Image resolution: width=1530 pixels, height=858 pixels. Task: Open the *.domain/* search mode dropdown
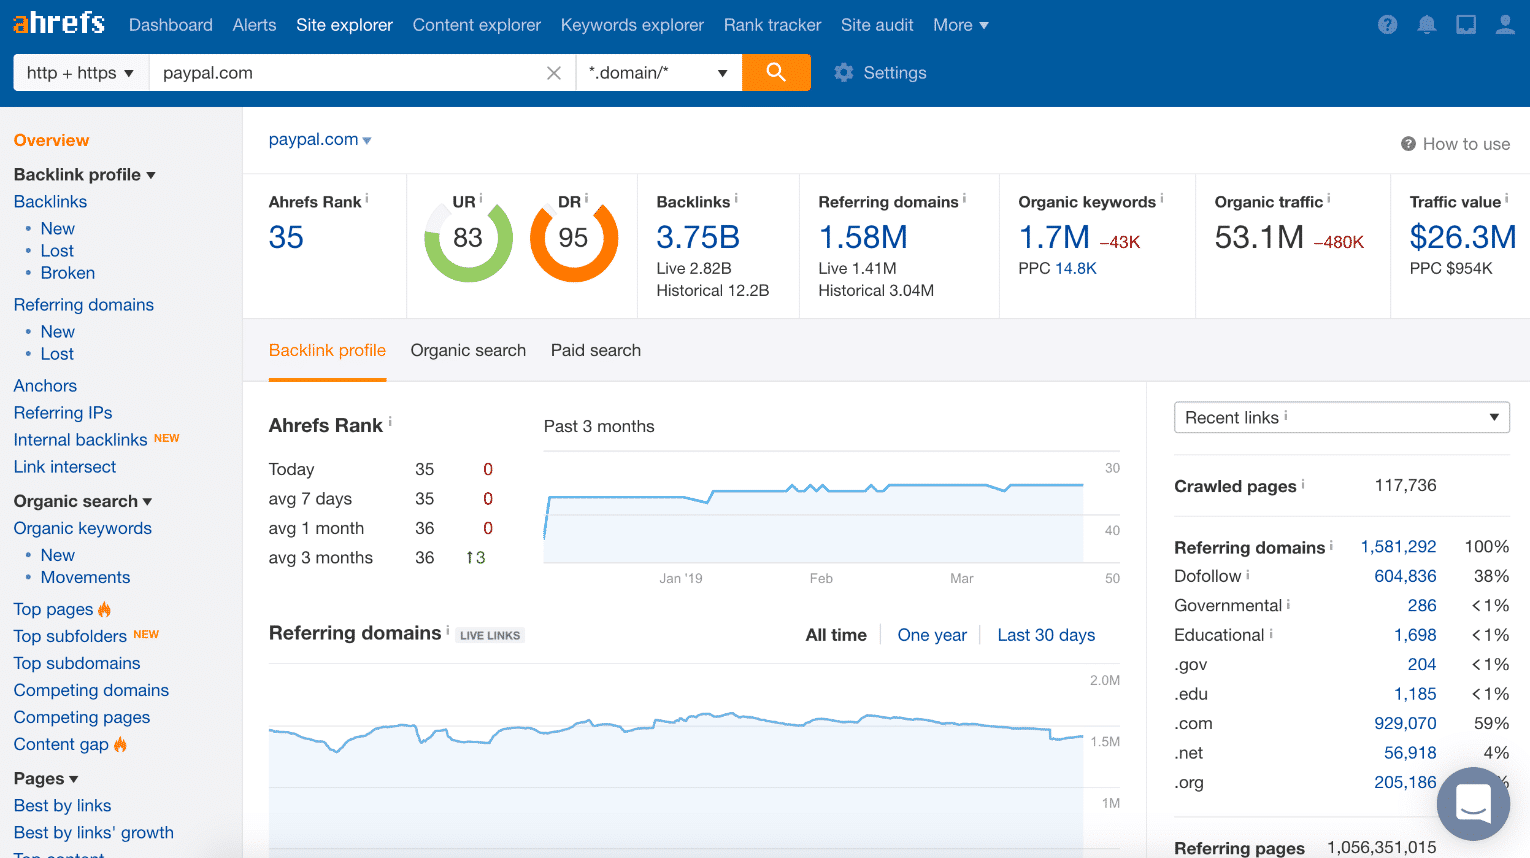[658, 72]
